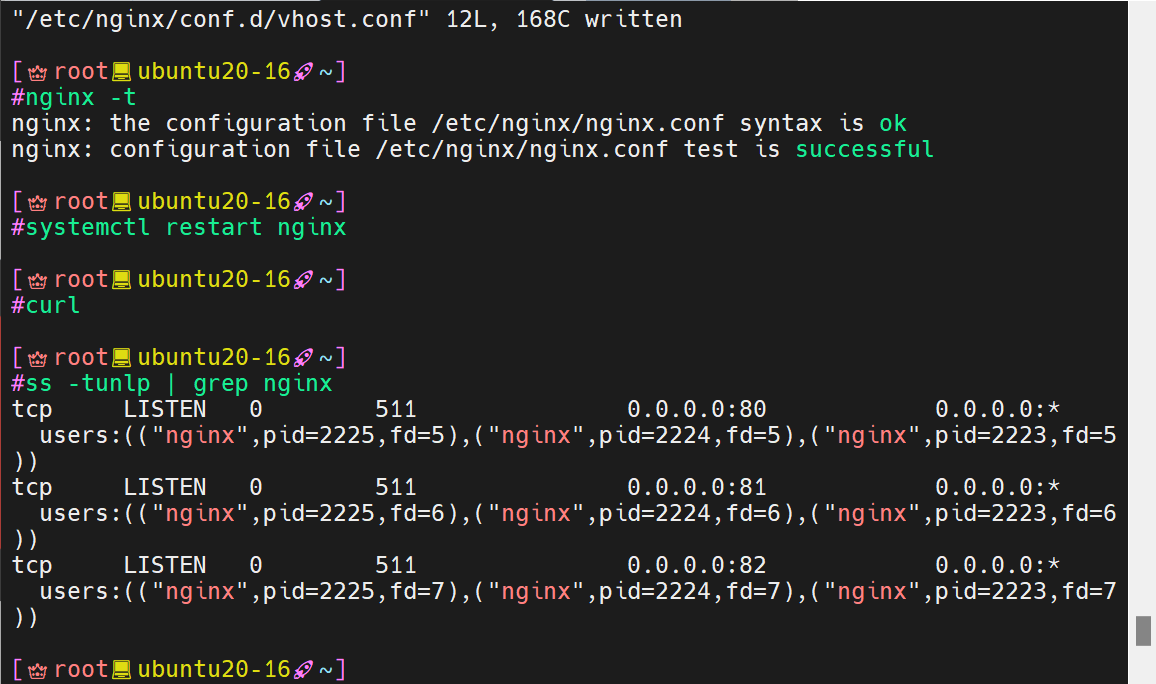Click '511' in the port 82 row

pos(396,565)
